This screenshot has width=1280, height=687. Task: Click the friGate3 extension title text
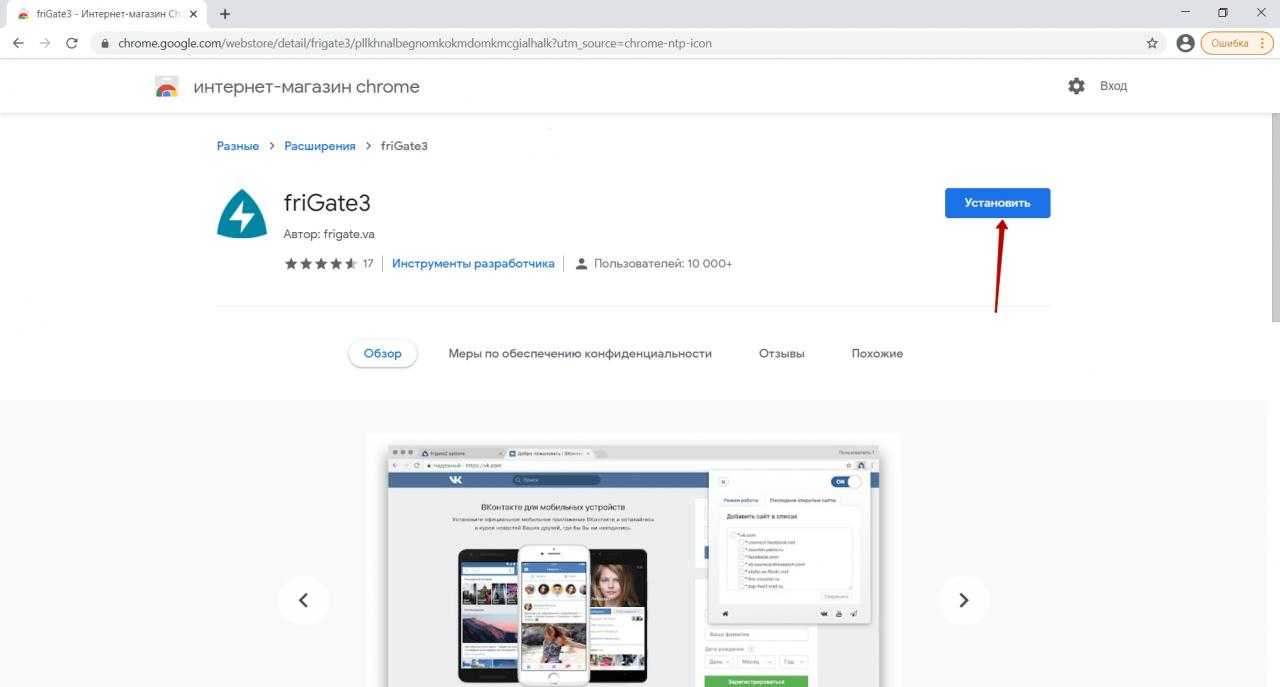[x=327, y=203]
